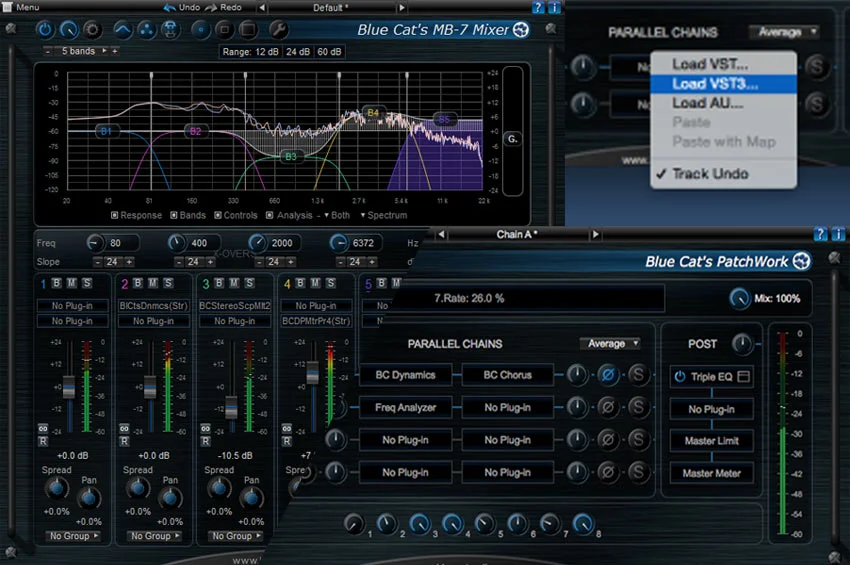Viewport: 850px width, 565px height.
Task: Open info icon in MB-7 Mixer title bar
Action: coord(554,7)
